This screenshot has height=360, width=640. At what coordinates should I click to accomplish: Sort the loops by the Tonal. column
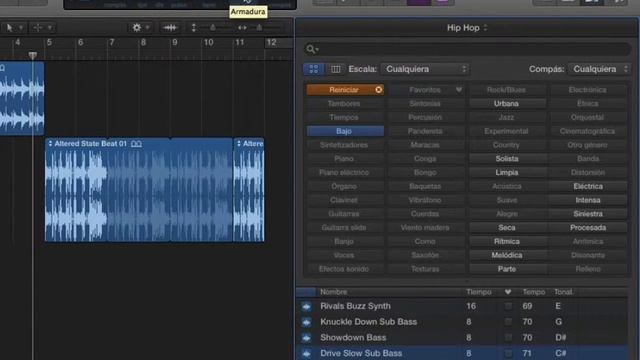pyautogui.click(x=563, y=292)
